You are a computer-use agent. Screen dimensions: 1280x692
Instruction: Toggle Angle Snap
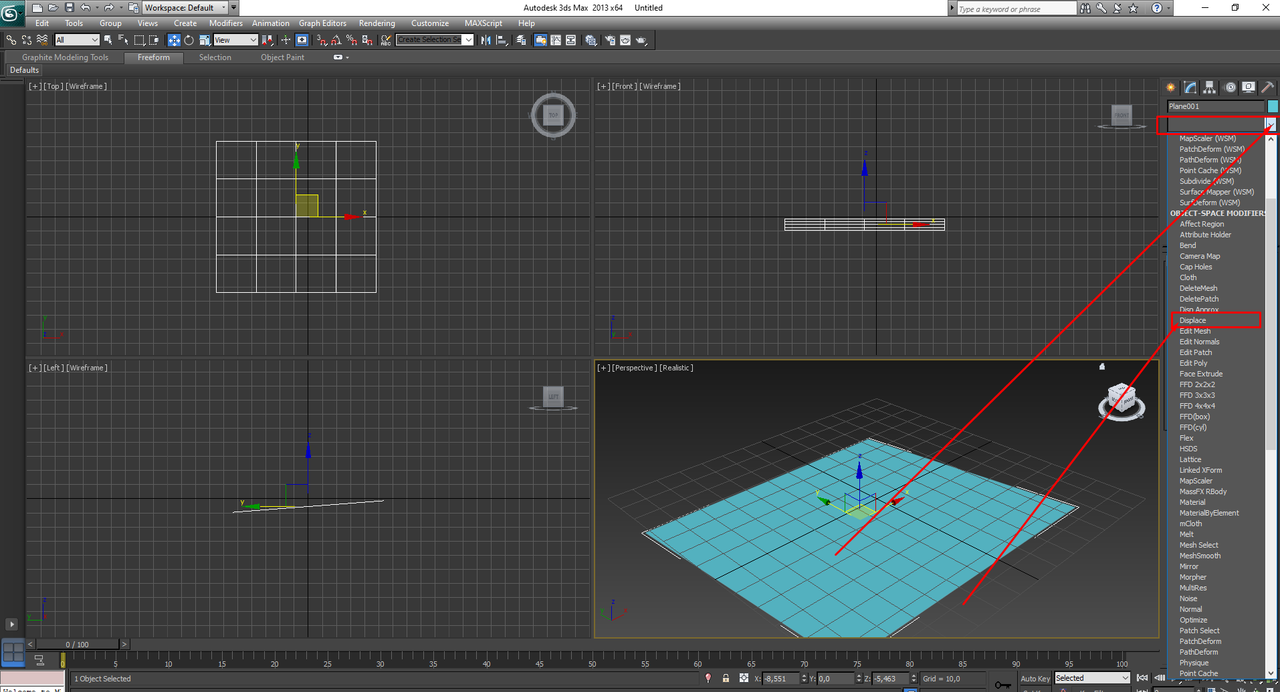[x=336, y=40]
